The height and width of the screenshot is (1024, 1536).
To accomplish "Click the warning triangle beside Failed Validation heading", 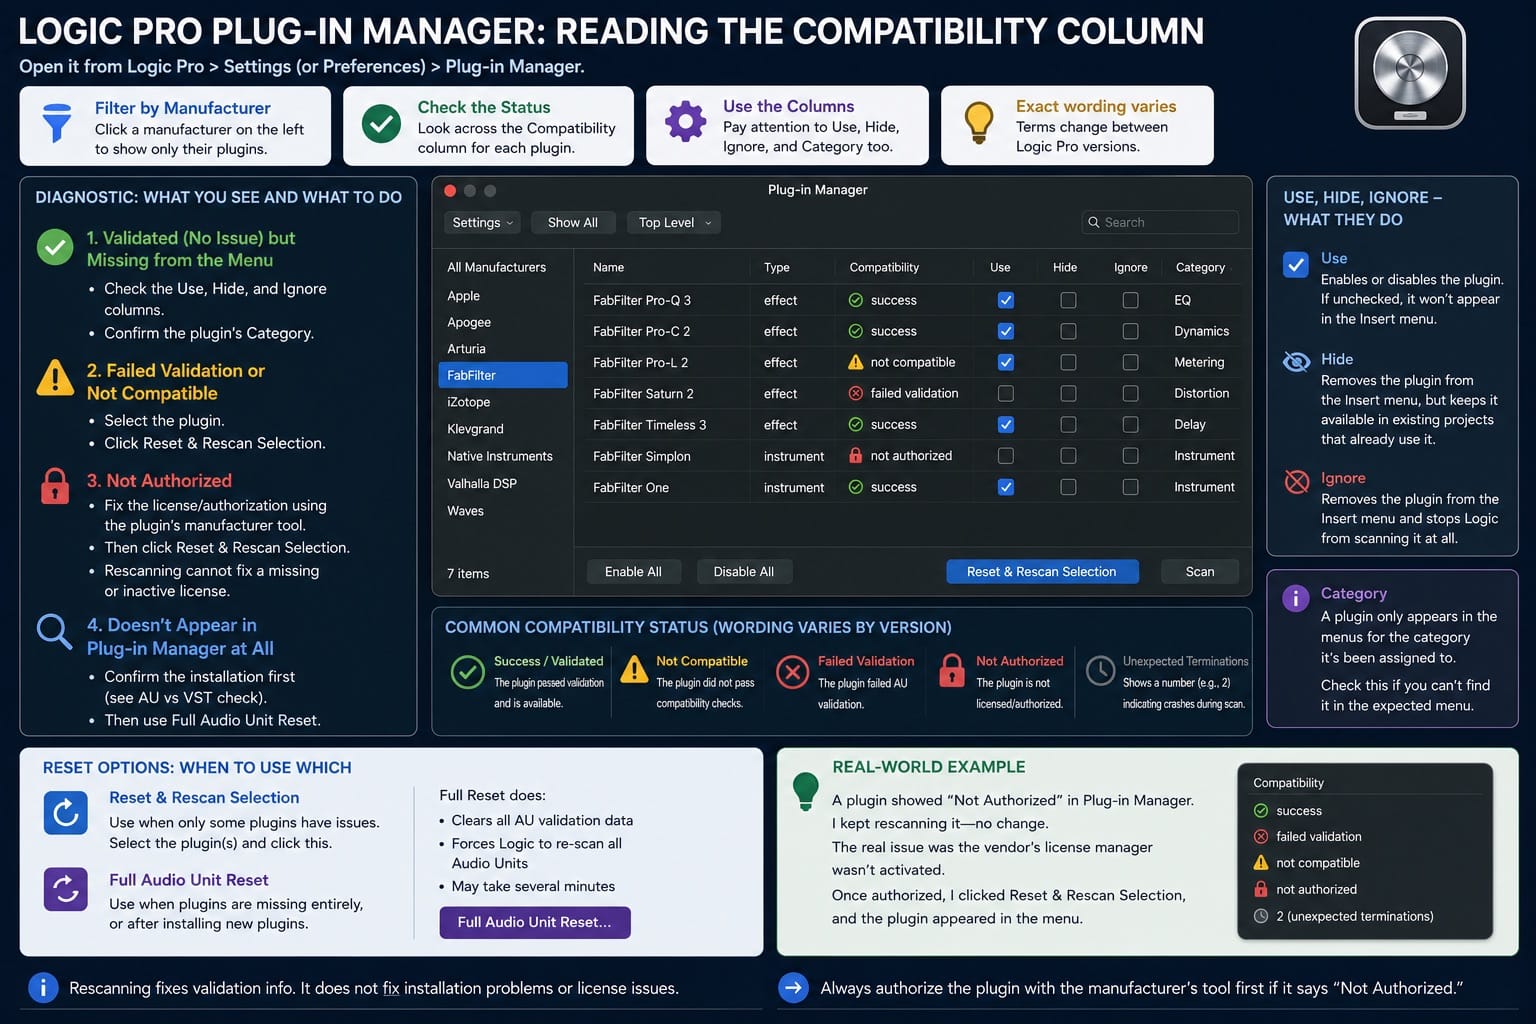I will pos(55,378).
